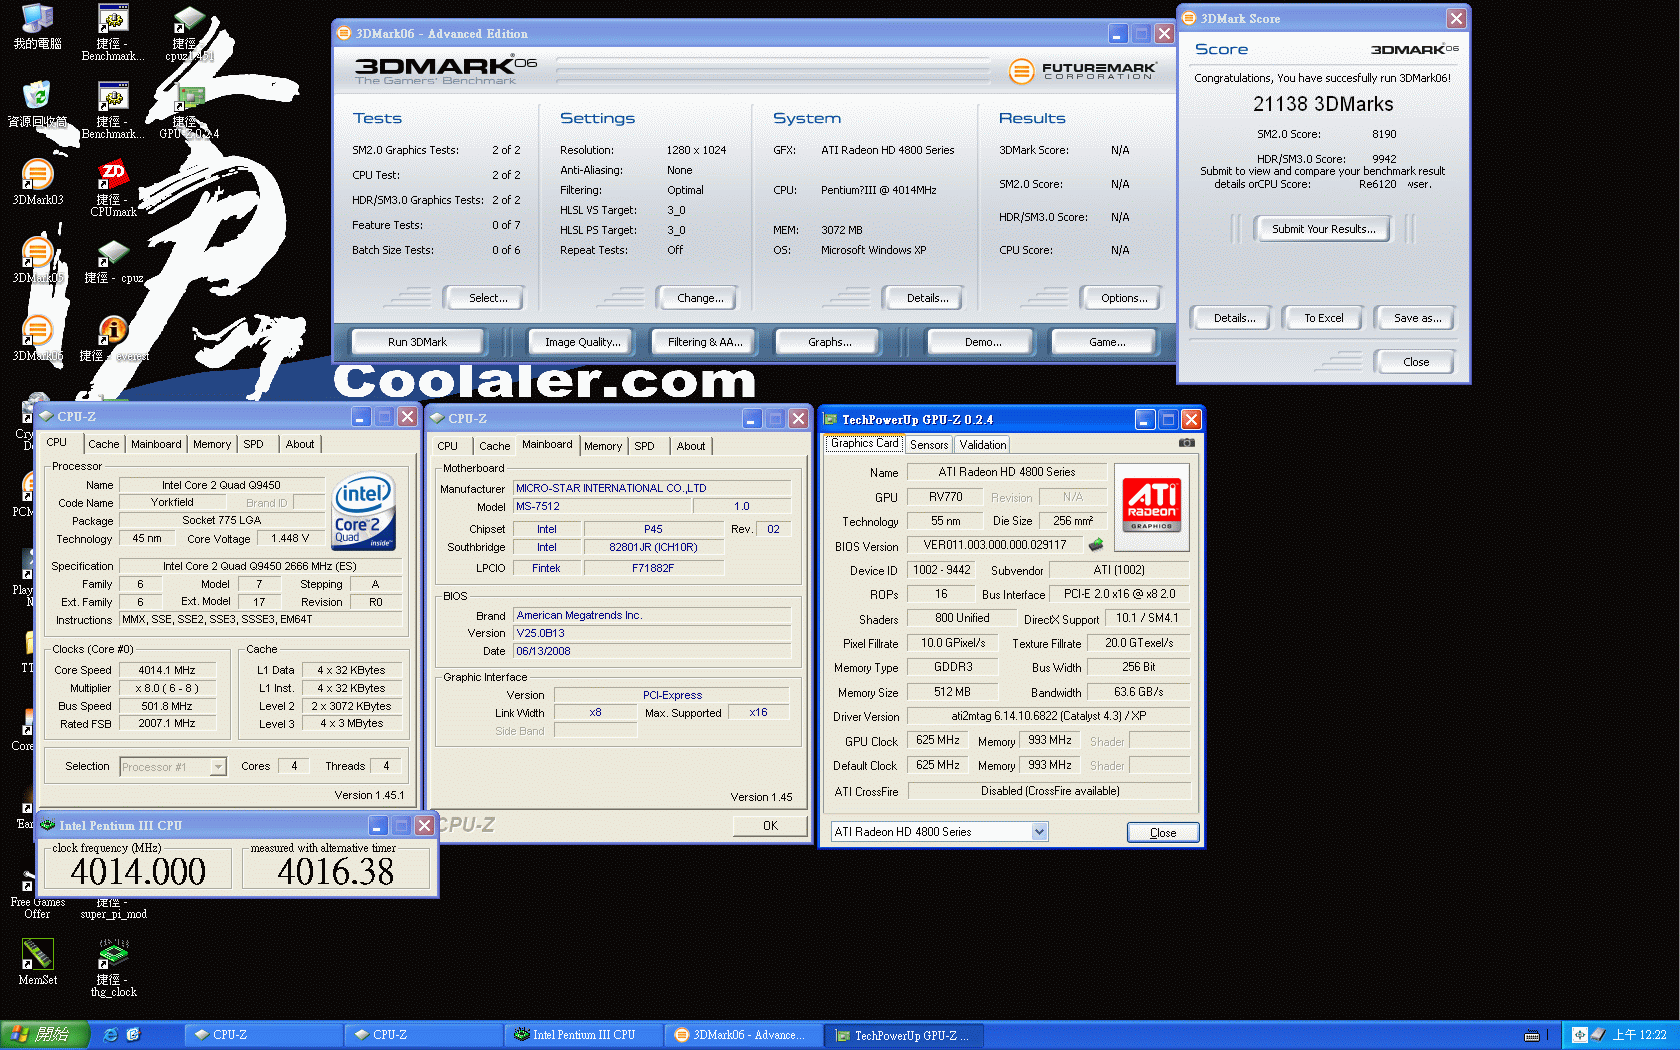Click the GPU-Z screenshot camera icon
This screenshot has height=1050, width=1680.
click(x=1186, y=442)
